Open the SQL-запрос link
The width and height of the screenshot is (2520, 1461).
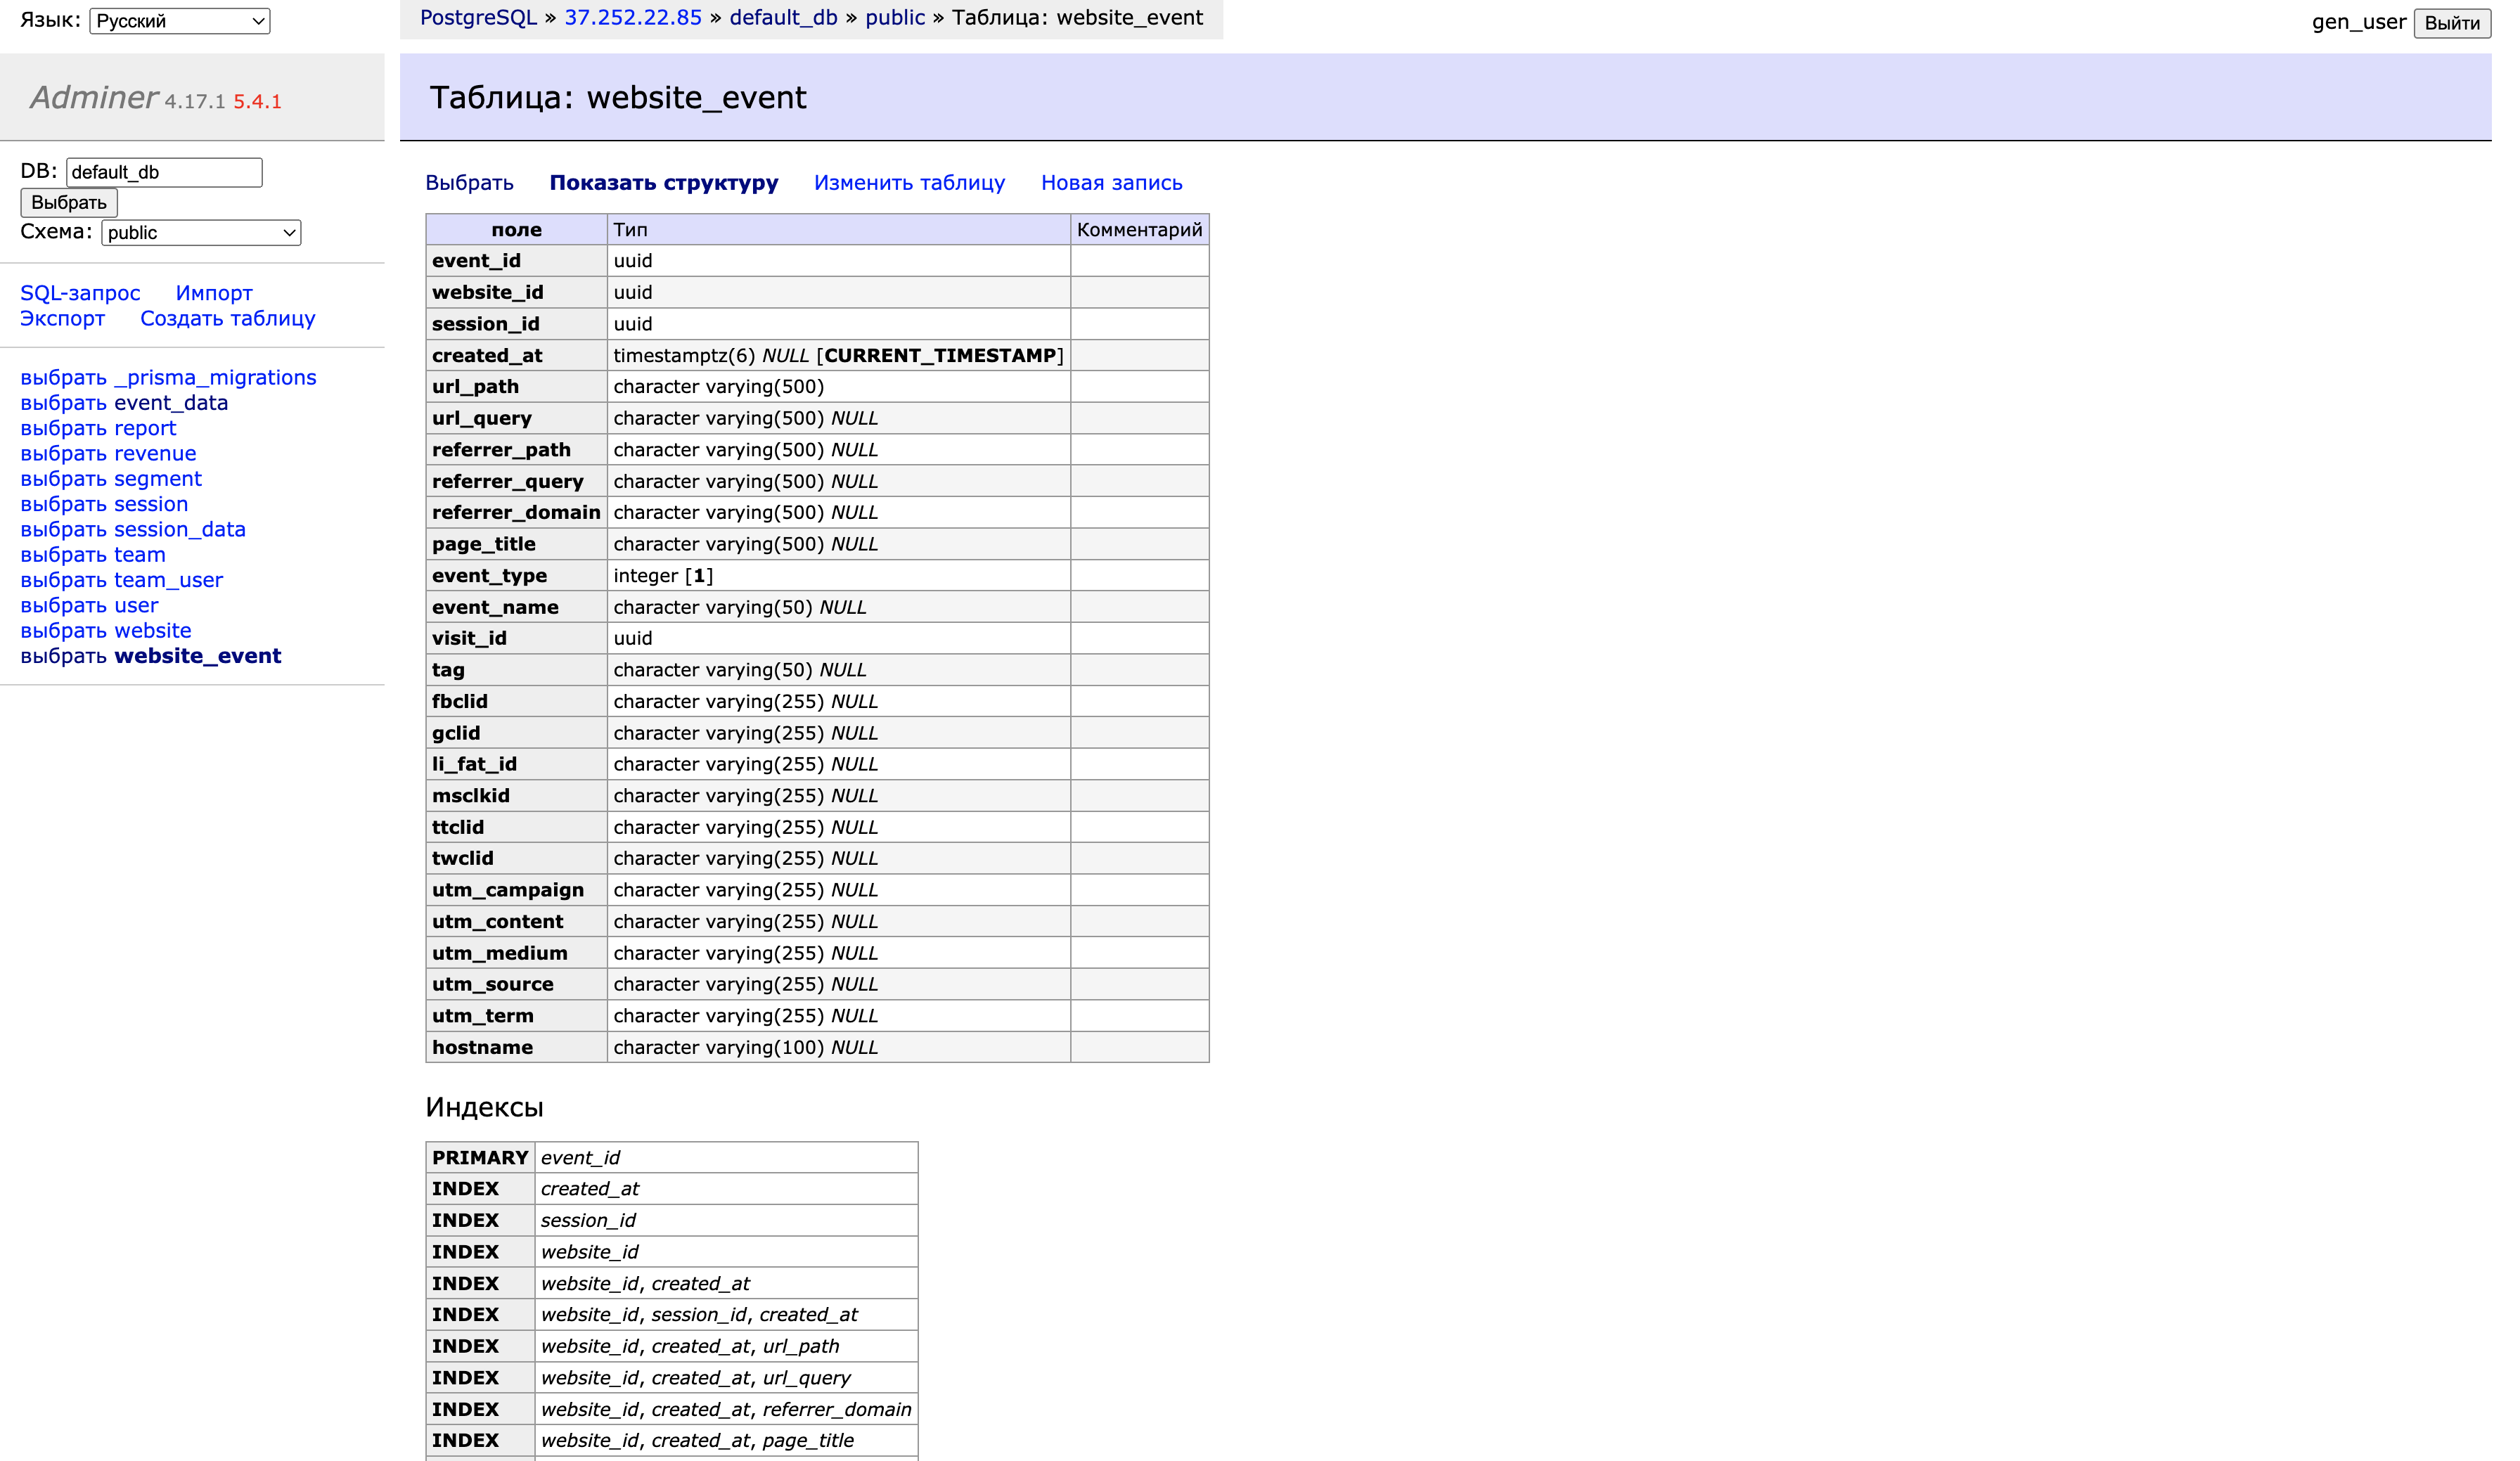(x=80, y=293)
